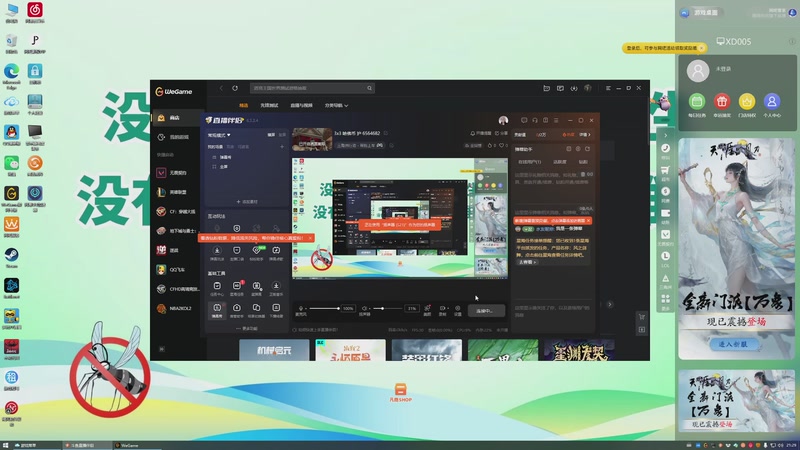Image resolution: width=800 pixels, height=450 pixels.
Task: Switch to 精选 tab in WeGame
Action: (243, 106)
